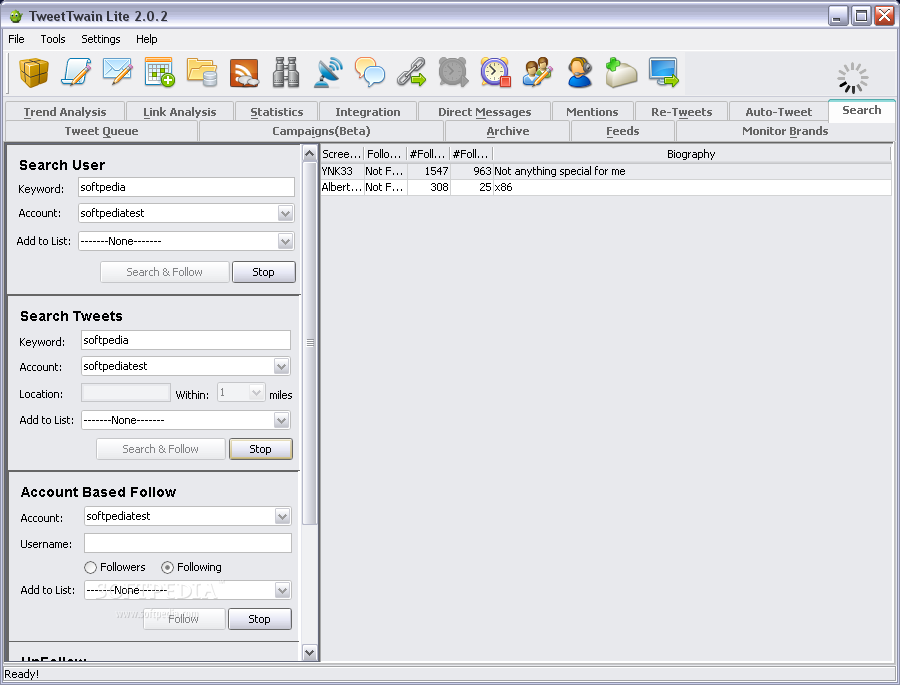Click the orange RSS feed icon
This screenshot has width=900, height=685.
[244, 73]
